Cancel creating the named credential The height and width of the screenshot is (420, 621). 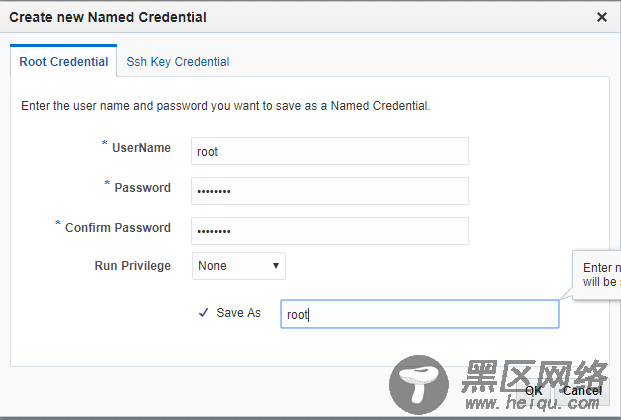582,391
